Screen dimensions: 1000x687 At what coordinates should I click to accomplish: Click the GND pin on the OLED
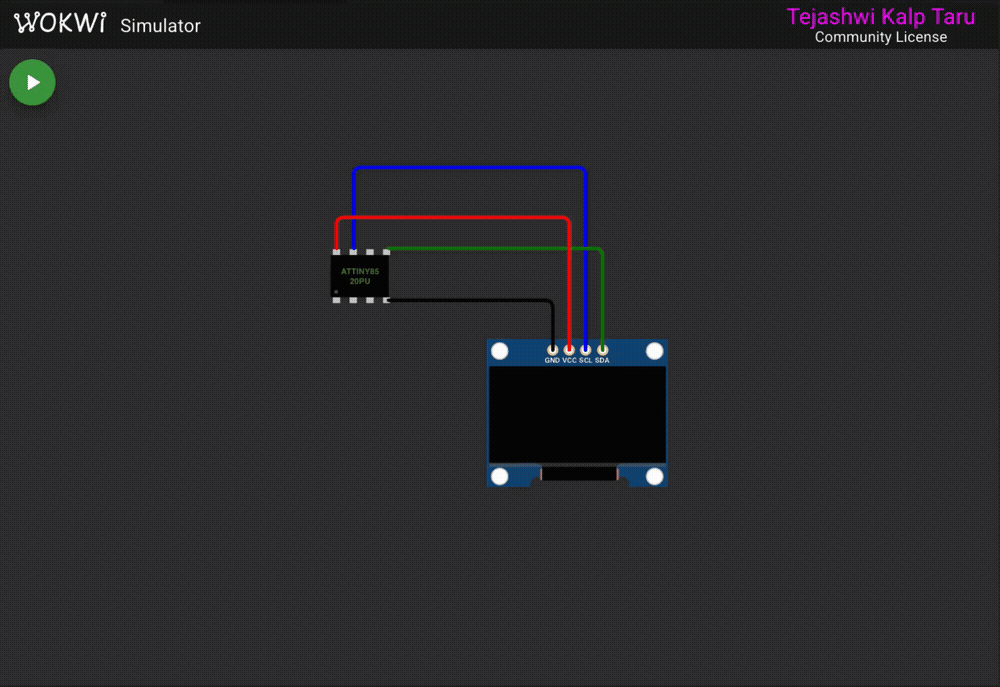[x=552, y=349]
